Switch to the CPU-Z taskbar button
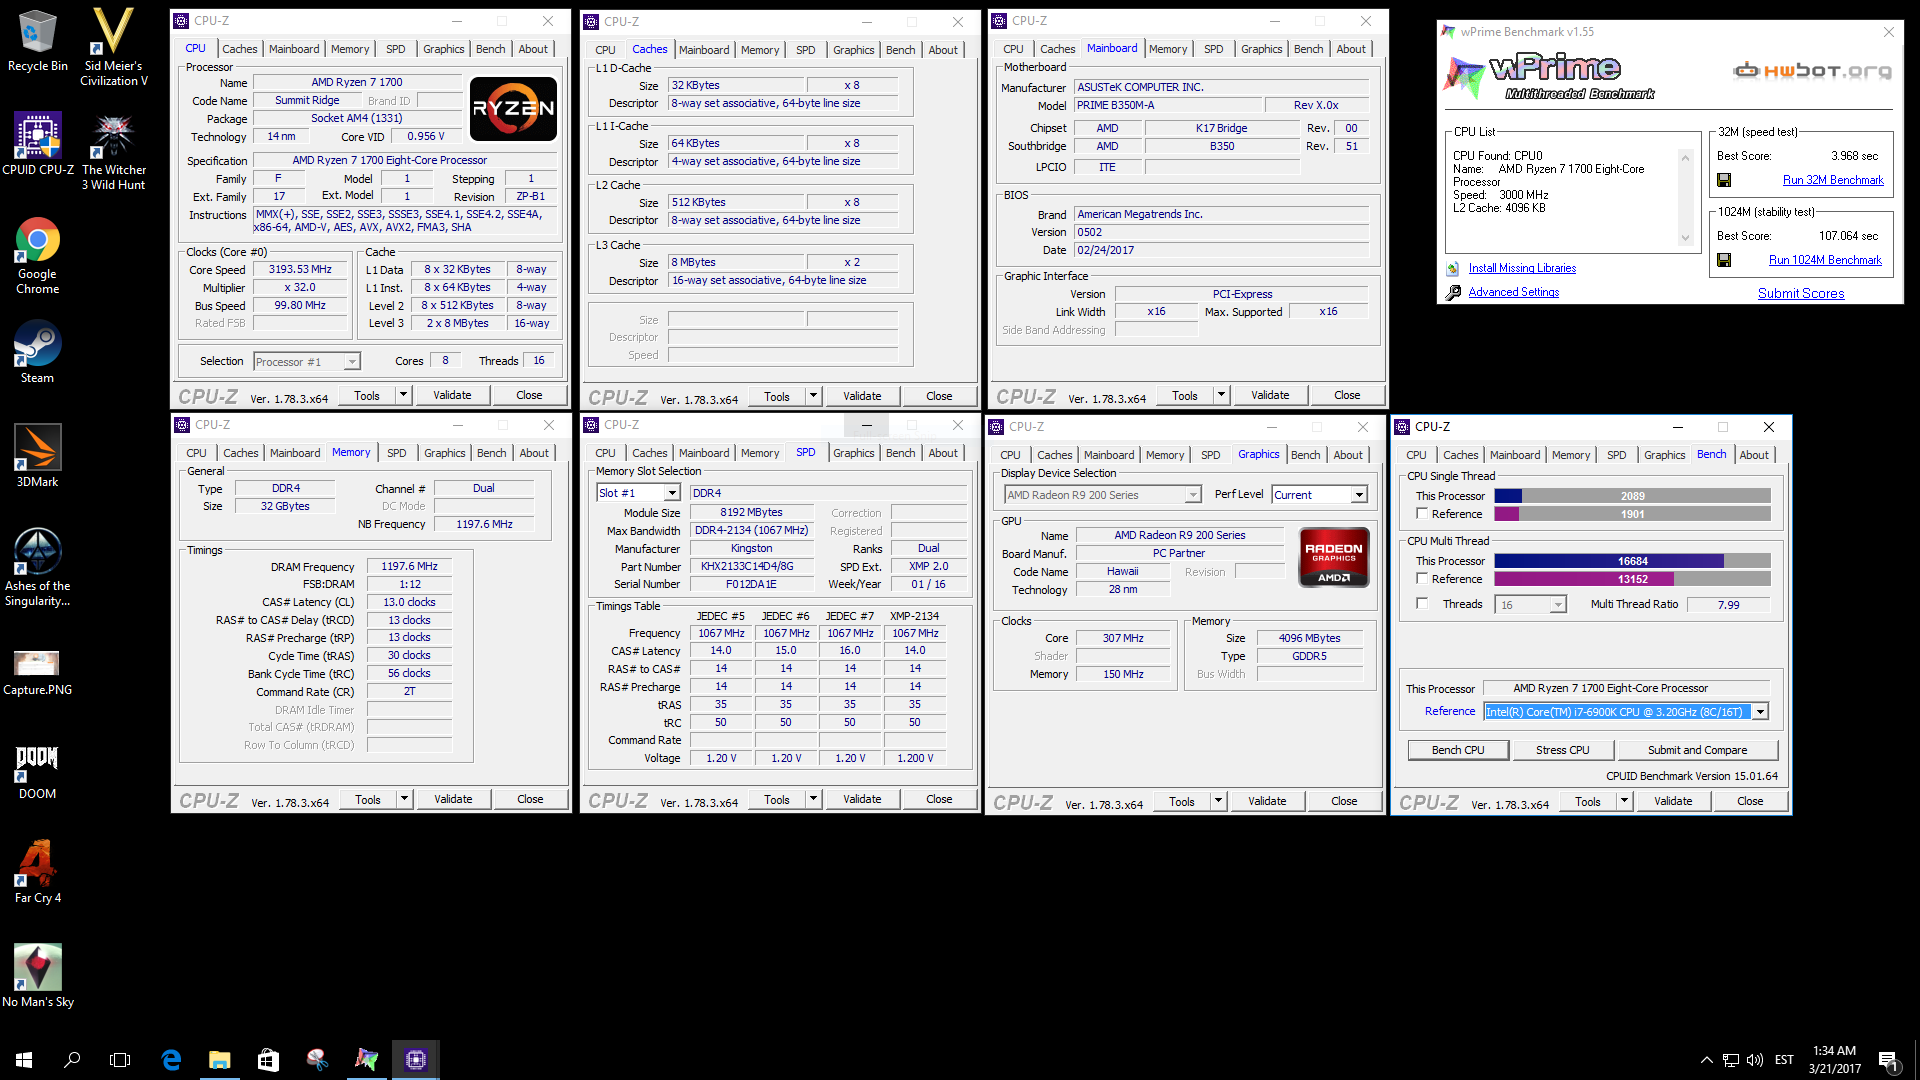The height and width of the screenshot is (1080, 1920). tap(416, 1059)
